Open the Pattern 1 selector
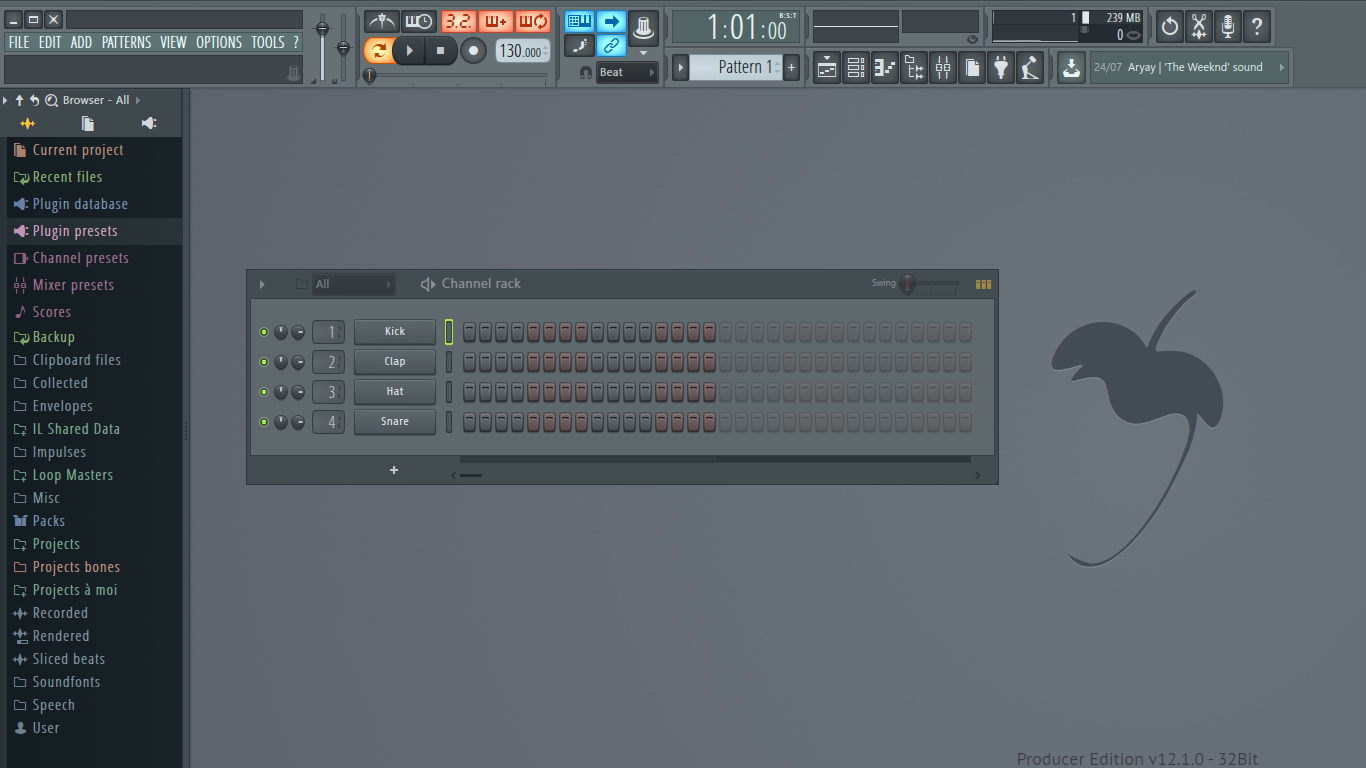1366x768 pixels. tap(737, 67)
